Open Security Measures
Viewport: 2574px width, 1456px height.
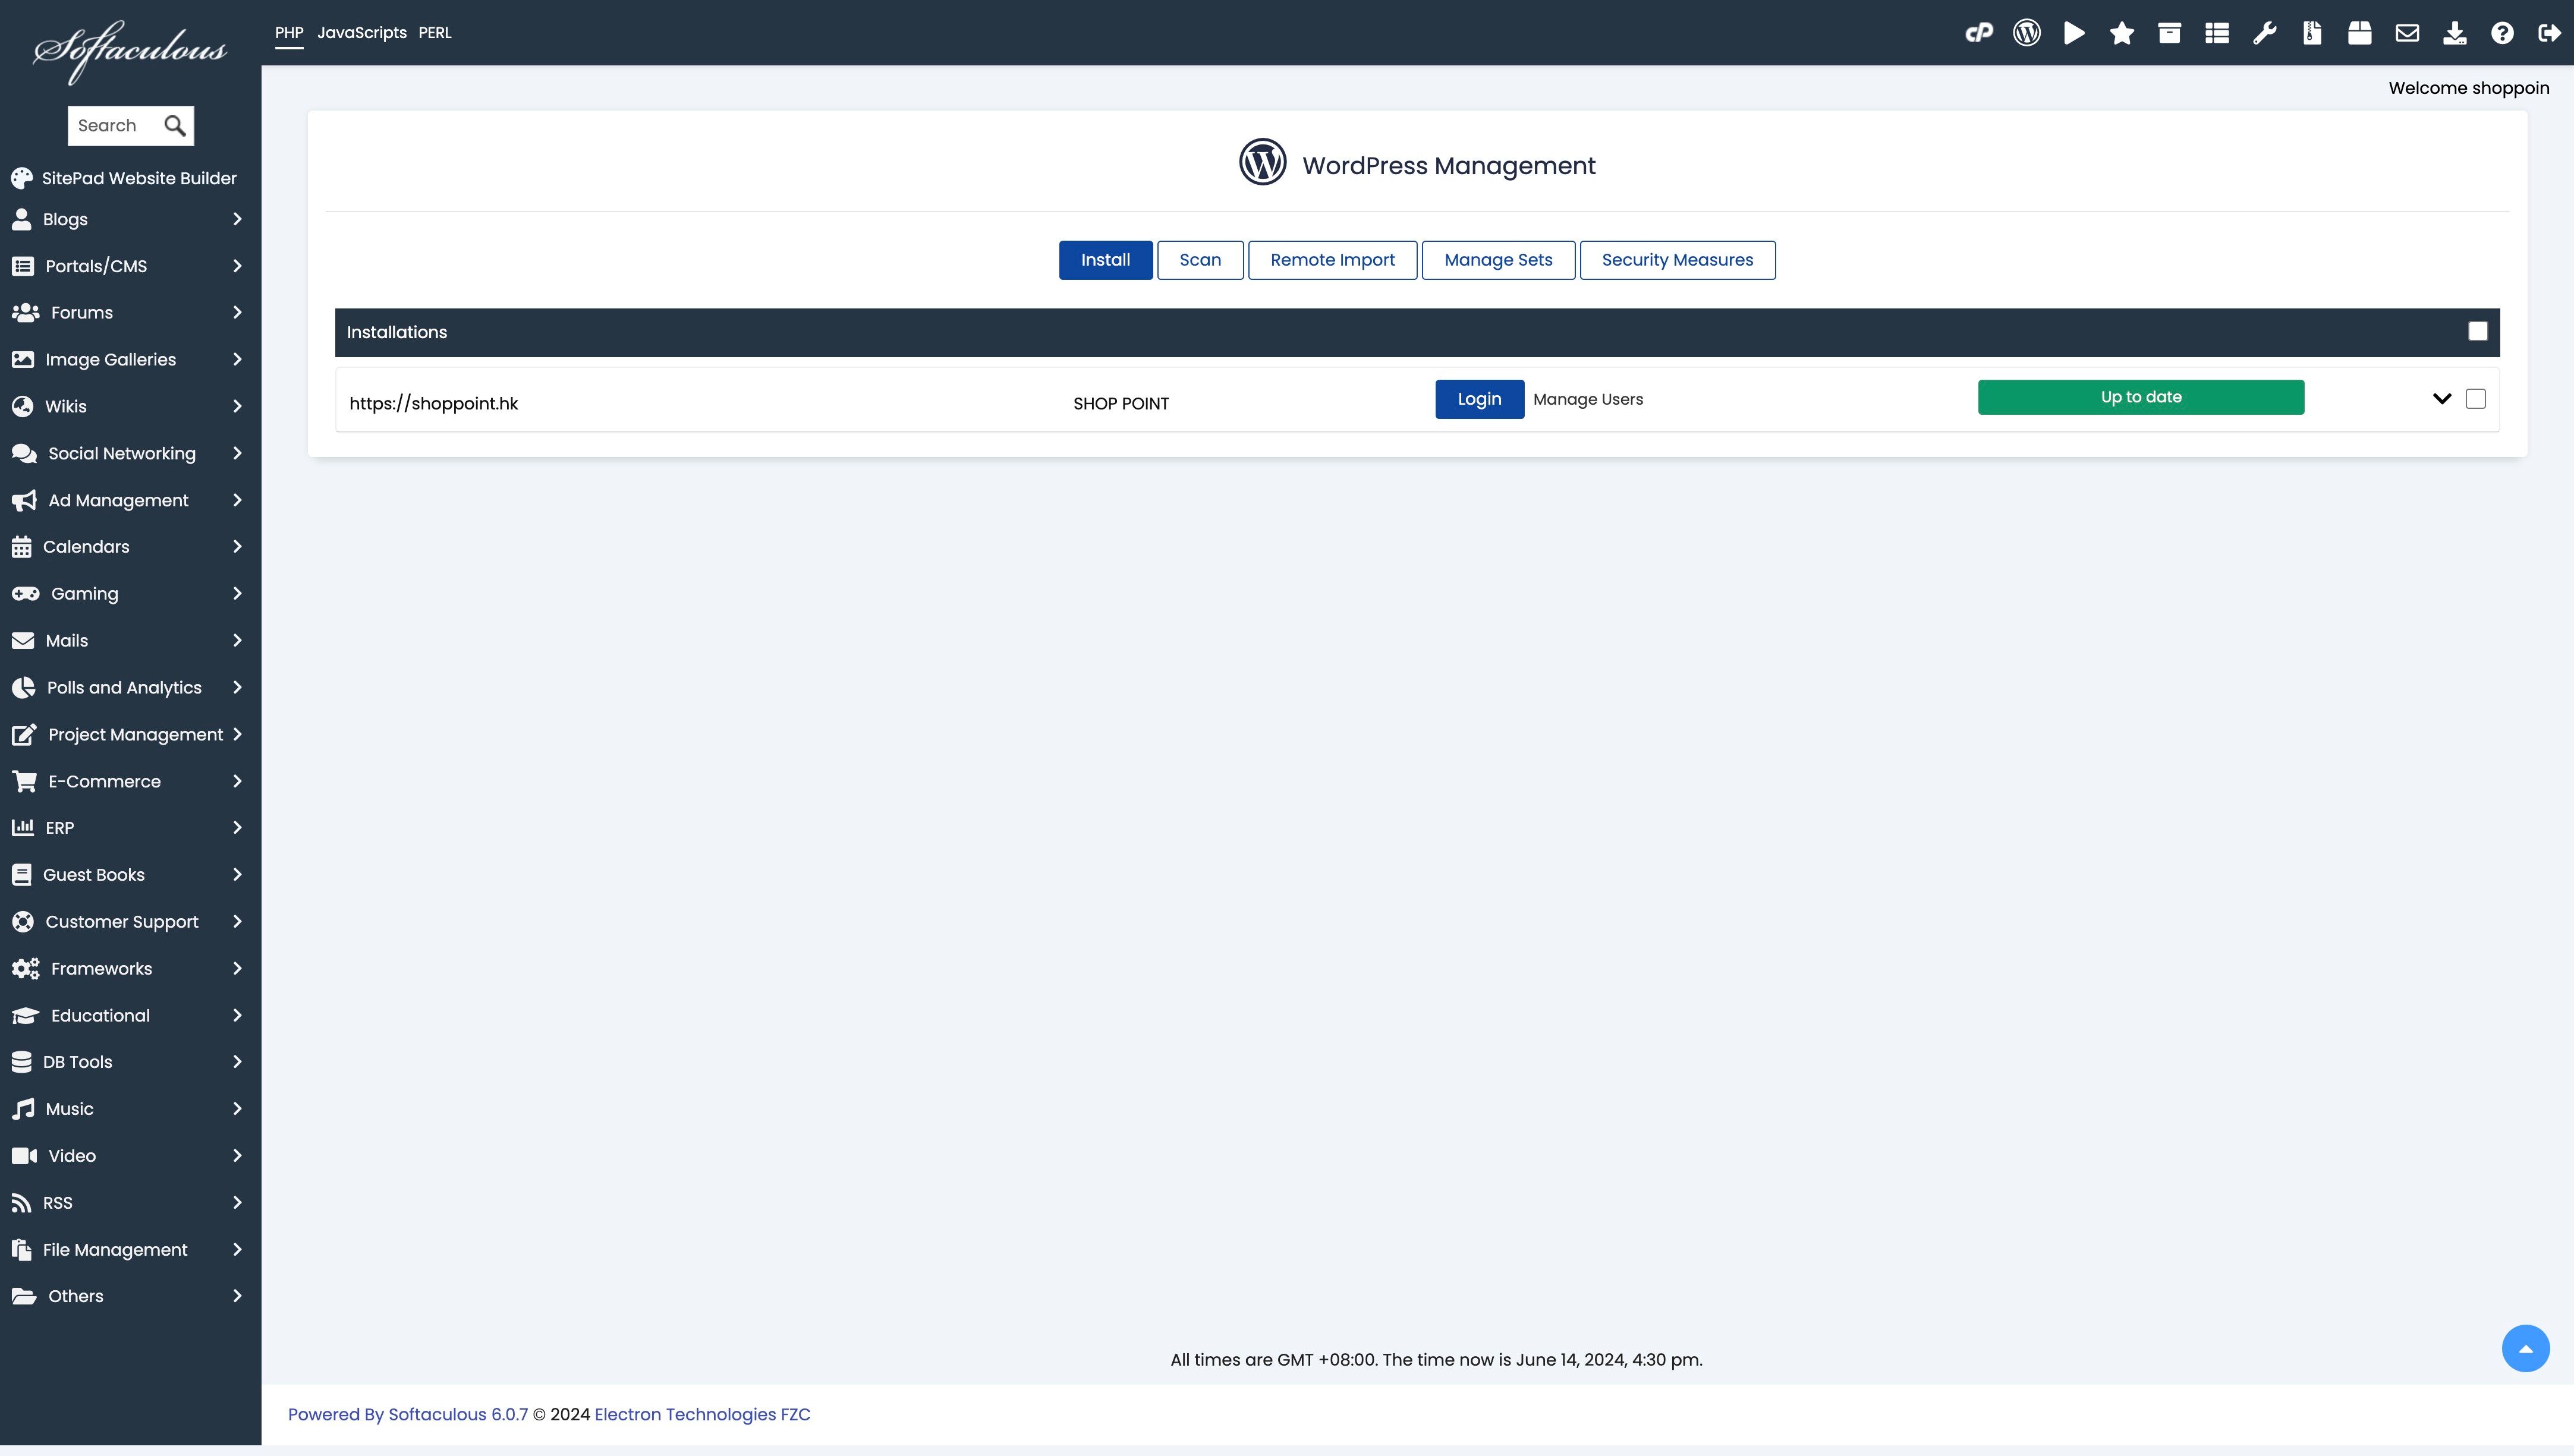tap(1677, 260)
